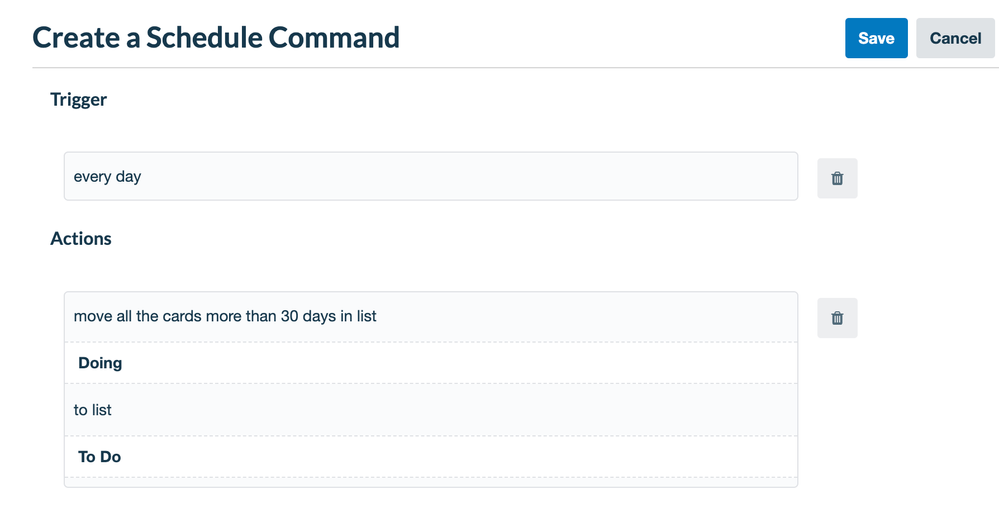
Task: Click the "Actions" section label
Action: pyautogui.click(x=81, y=238)
